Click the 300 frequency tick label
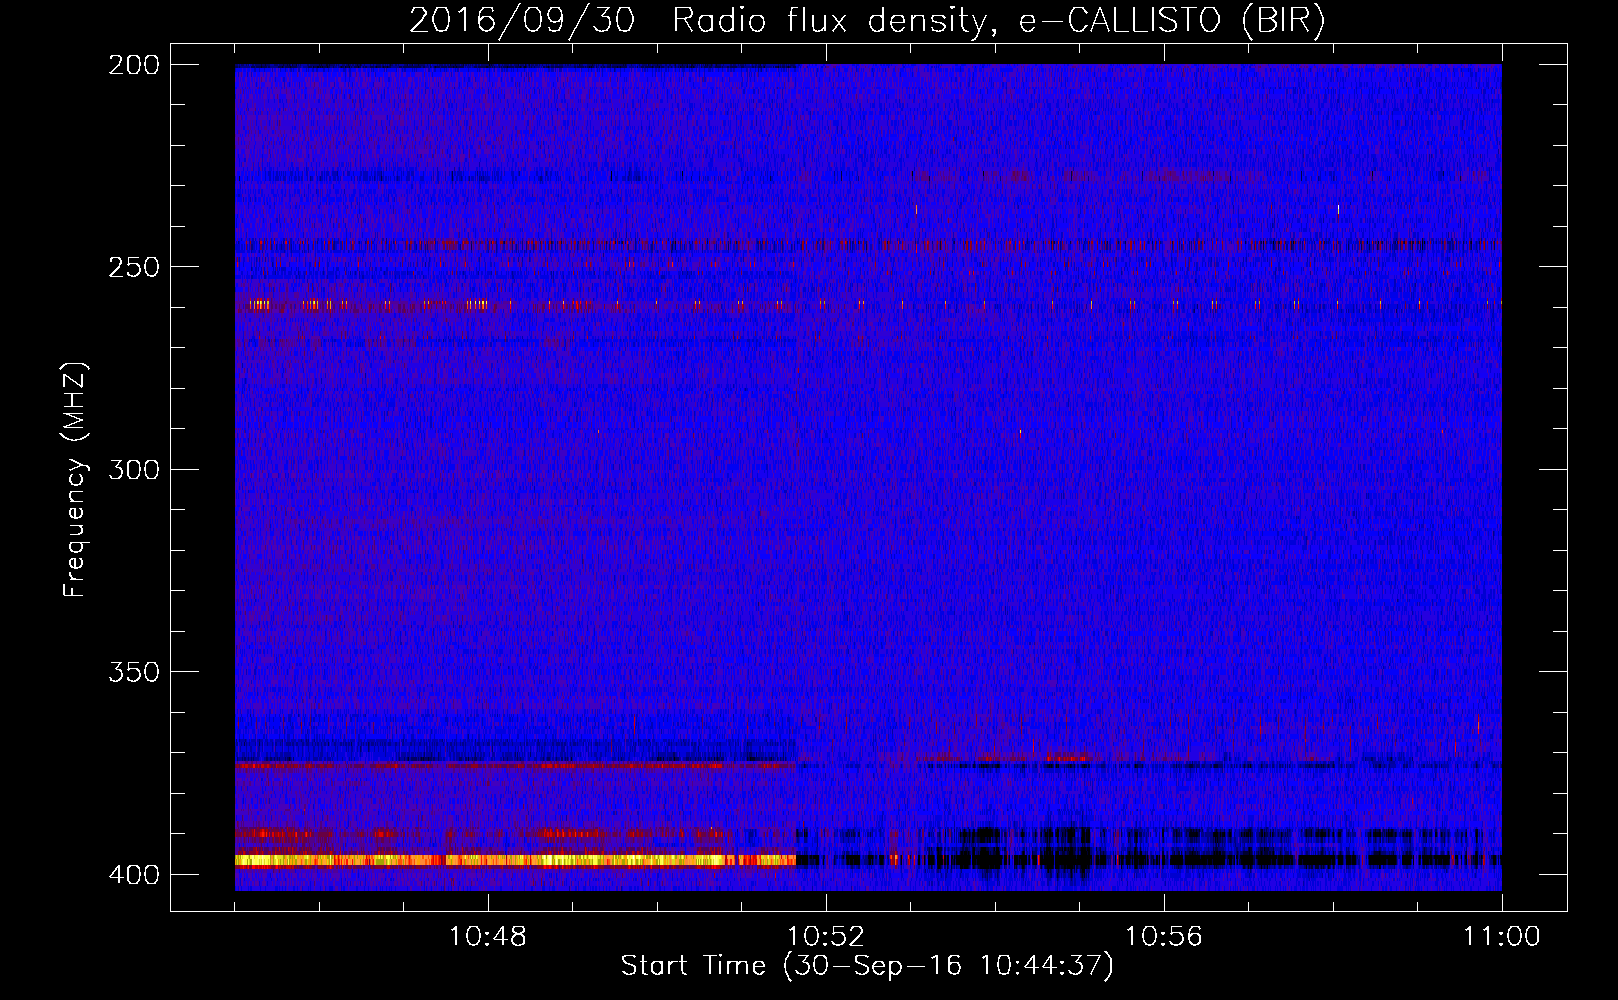The height and width of the screenshot is (1000, 1618). (x=133, y=469)
